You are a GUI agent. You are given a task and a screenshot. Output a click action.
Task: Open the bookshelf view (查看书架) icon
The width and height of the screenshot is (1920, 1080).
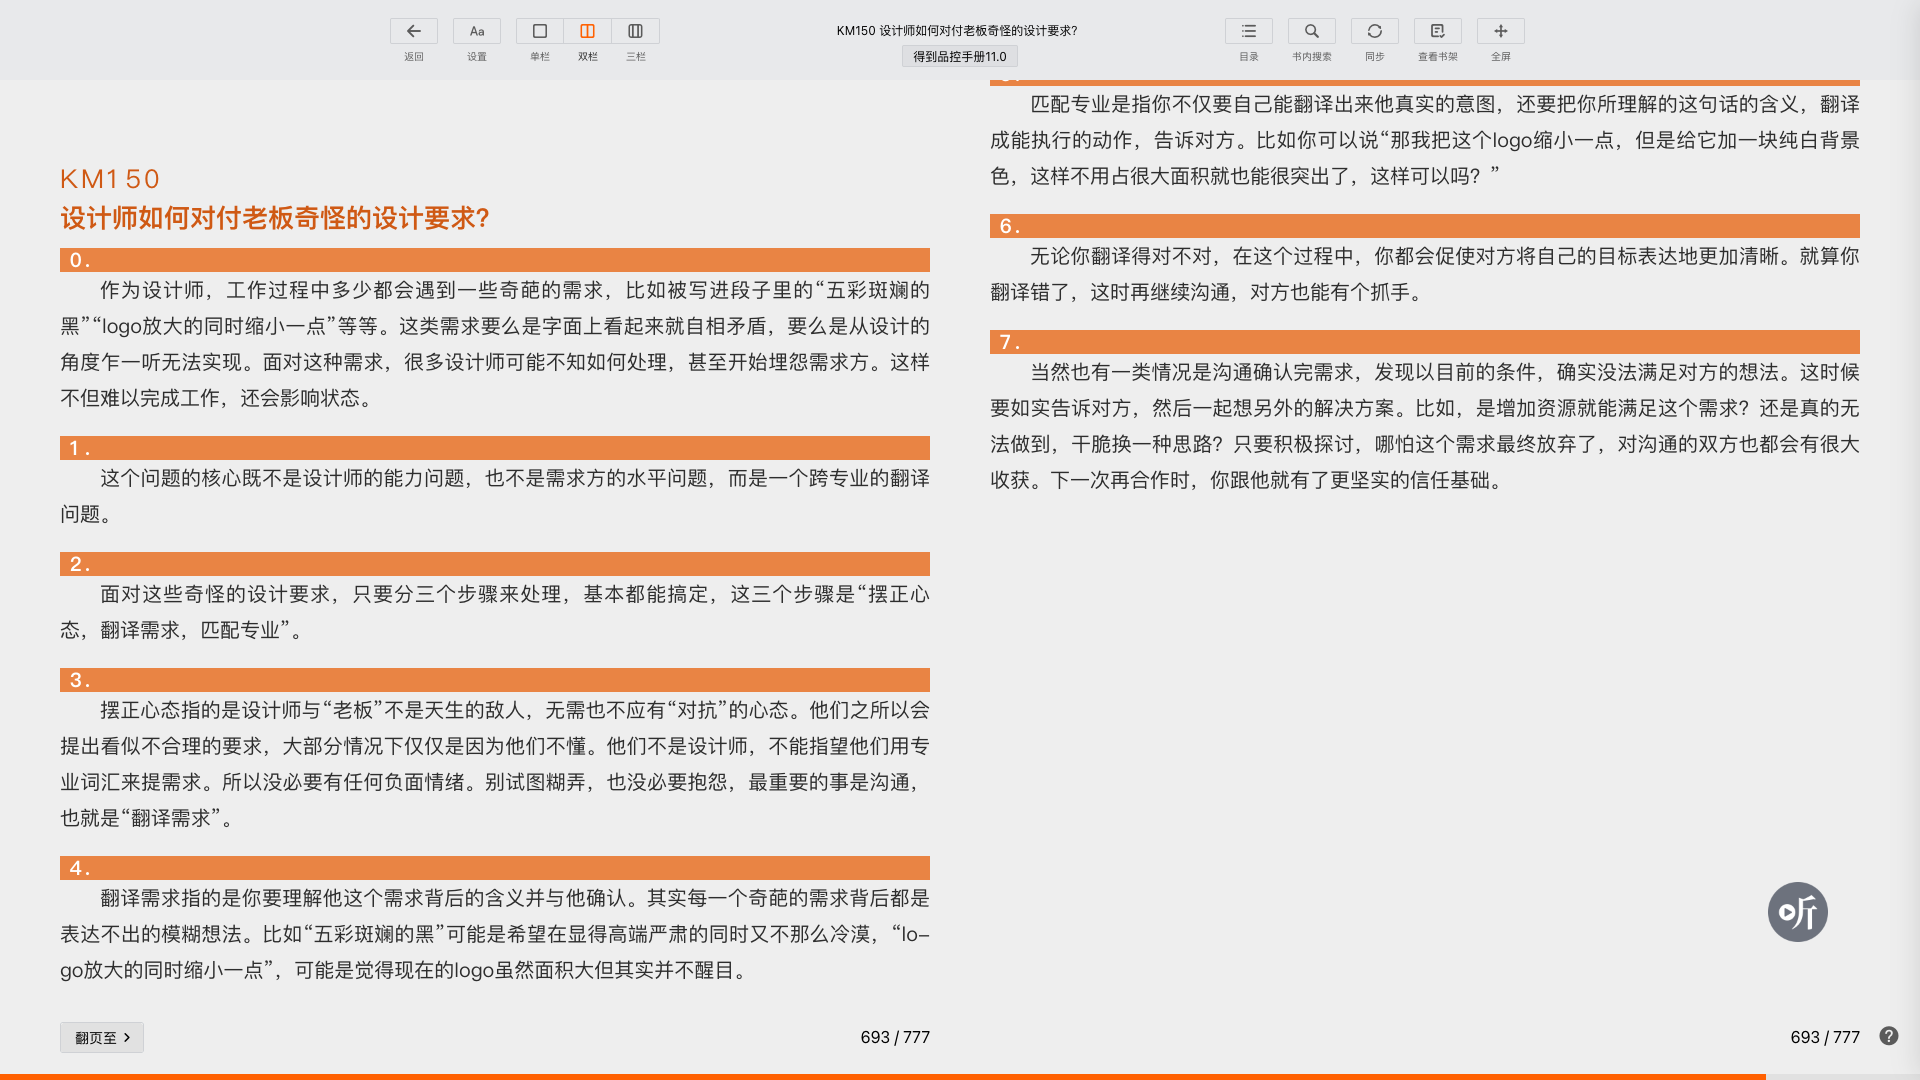(x=1437, y=31)
